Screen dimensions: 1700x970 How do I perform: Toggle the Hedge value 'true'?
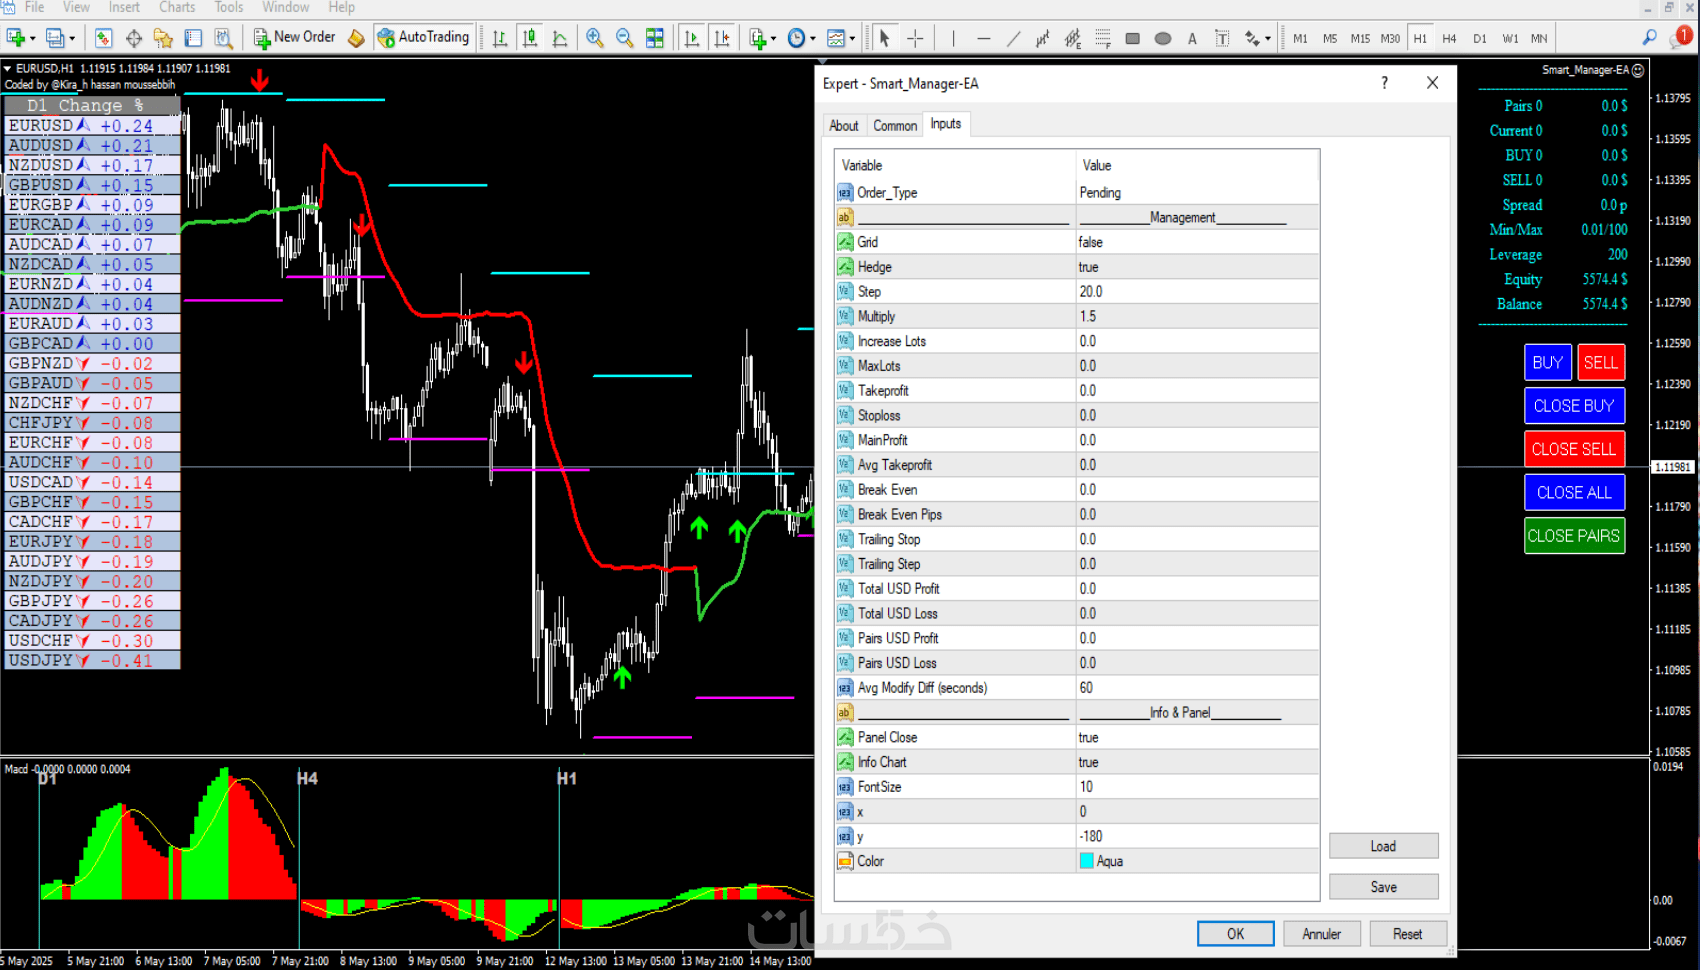click(1198, 267)
